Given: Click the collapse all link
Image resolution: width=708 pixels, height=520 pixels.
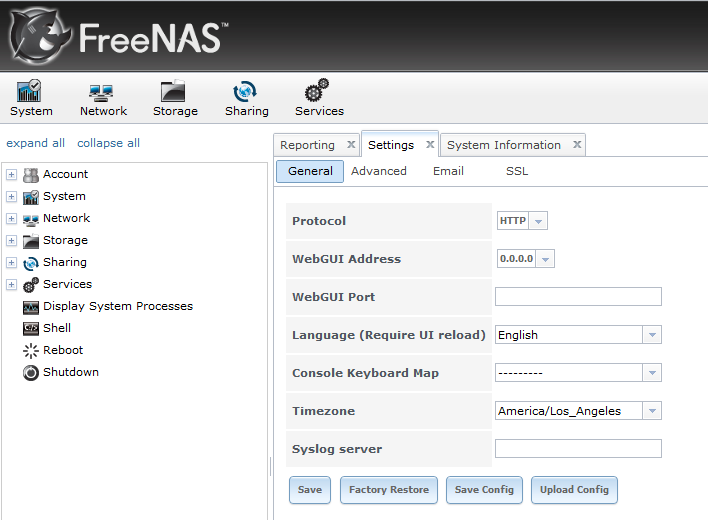Looking at the screenshot, I should click(108, 143).
